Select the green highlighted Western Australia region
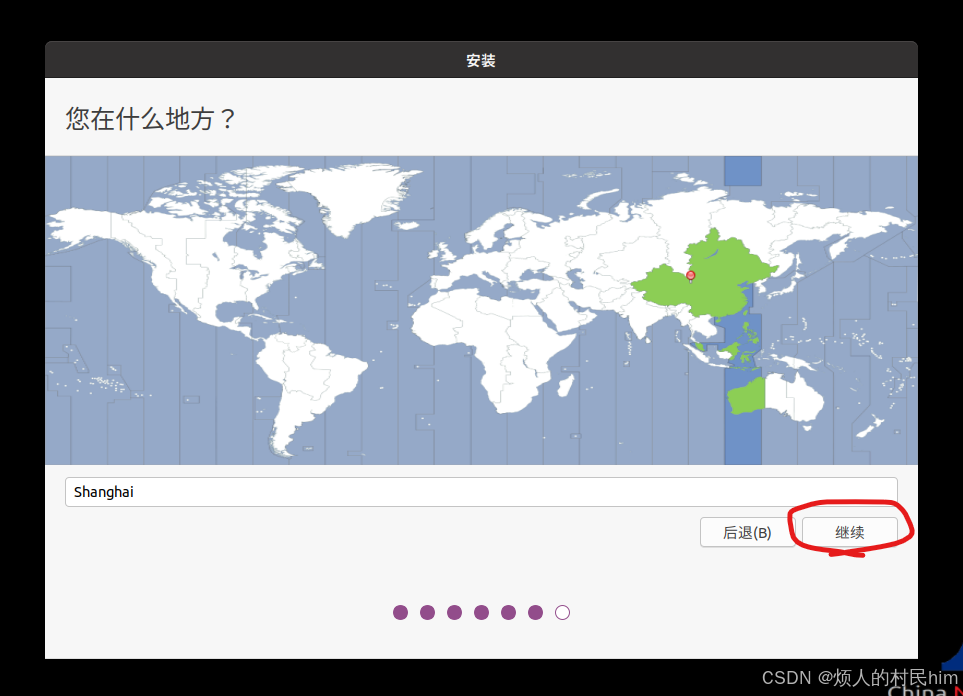The image size is (963, 696). (747, 397)
